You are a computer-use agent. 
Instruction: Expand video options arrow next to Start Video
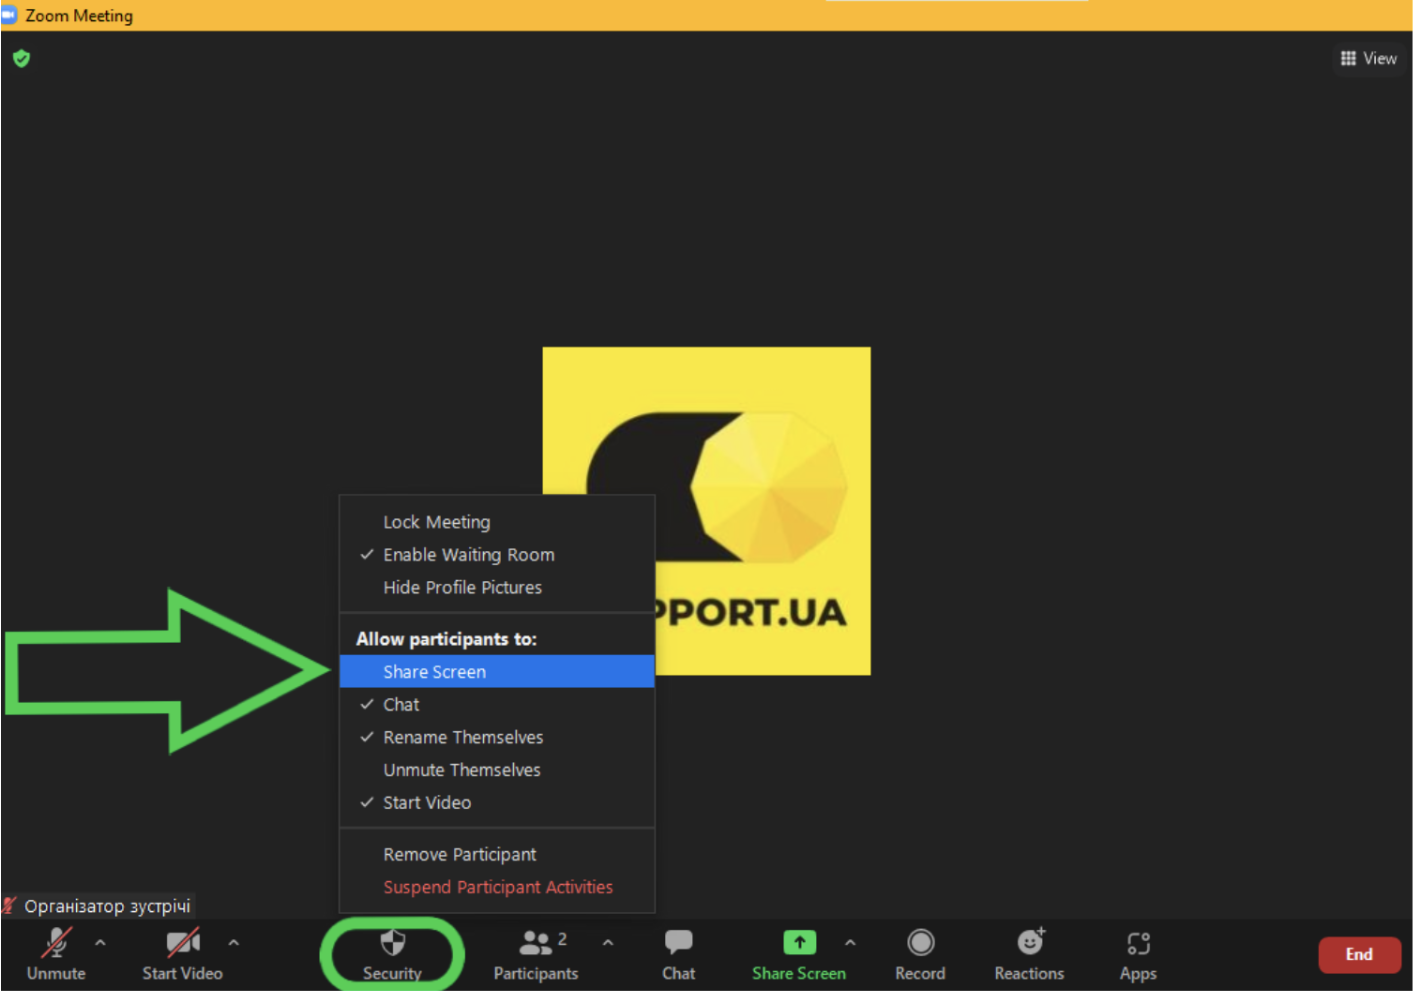[234, 943]
